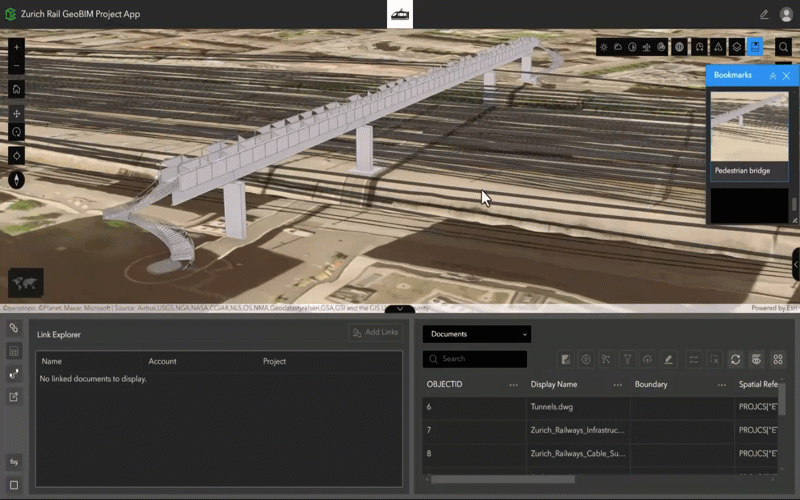Click the table Search input field
Screen dimensions: 800x500
(x=475, y=359)
